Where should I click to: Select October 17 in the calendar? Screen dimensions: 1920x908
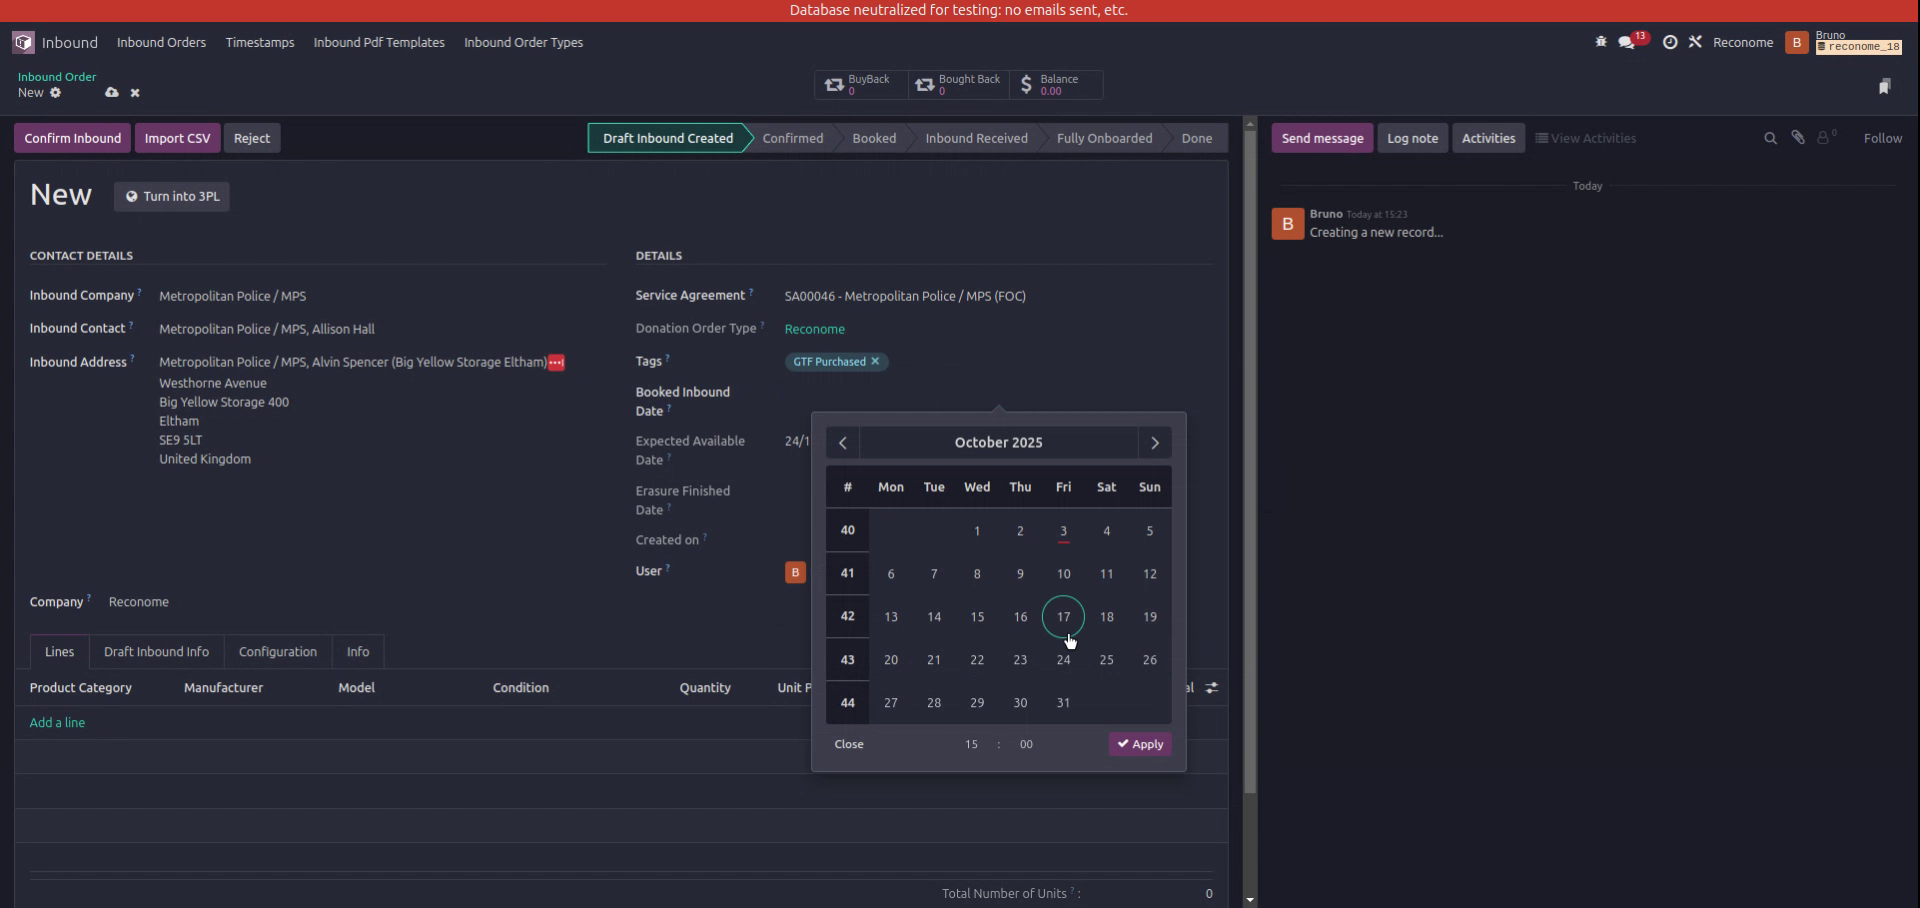coord(1063,616)
